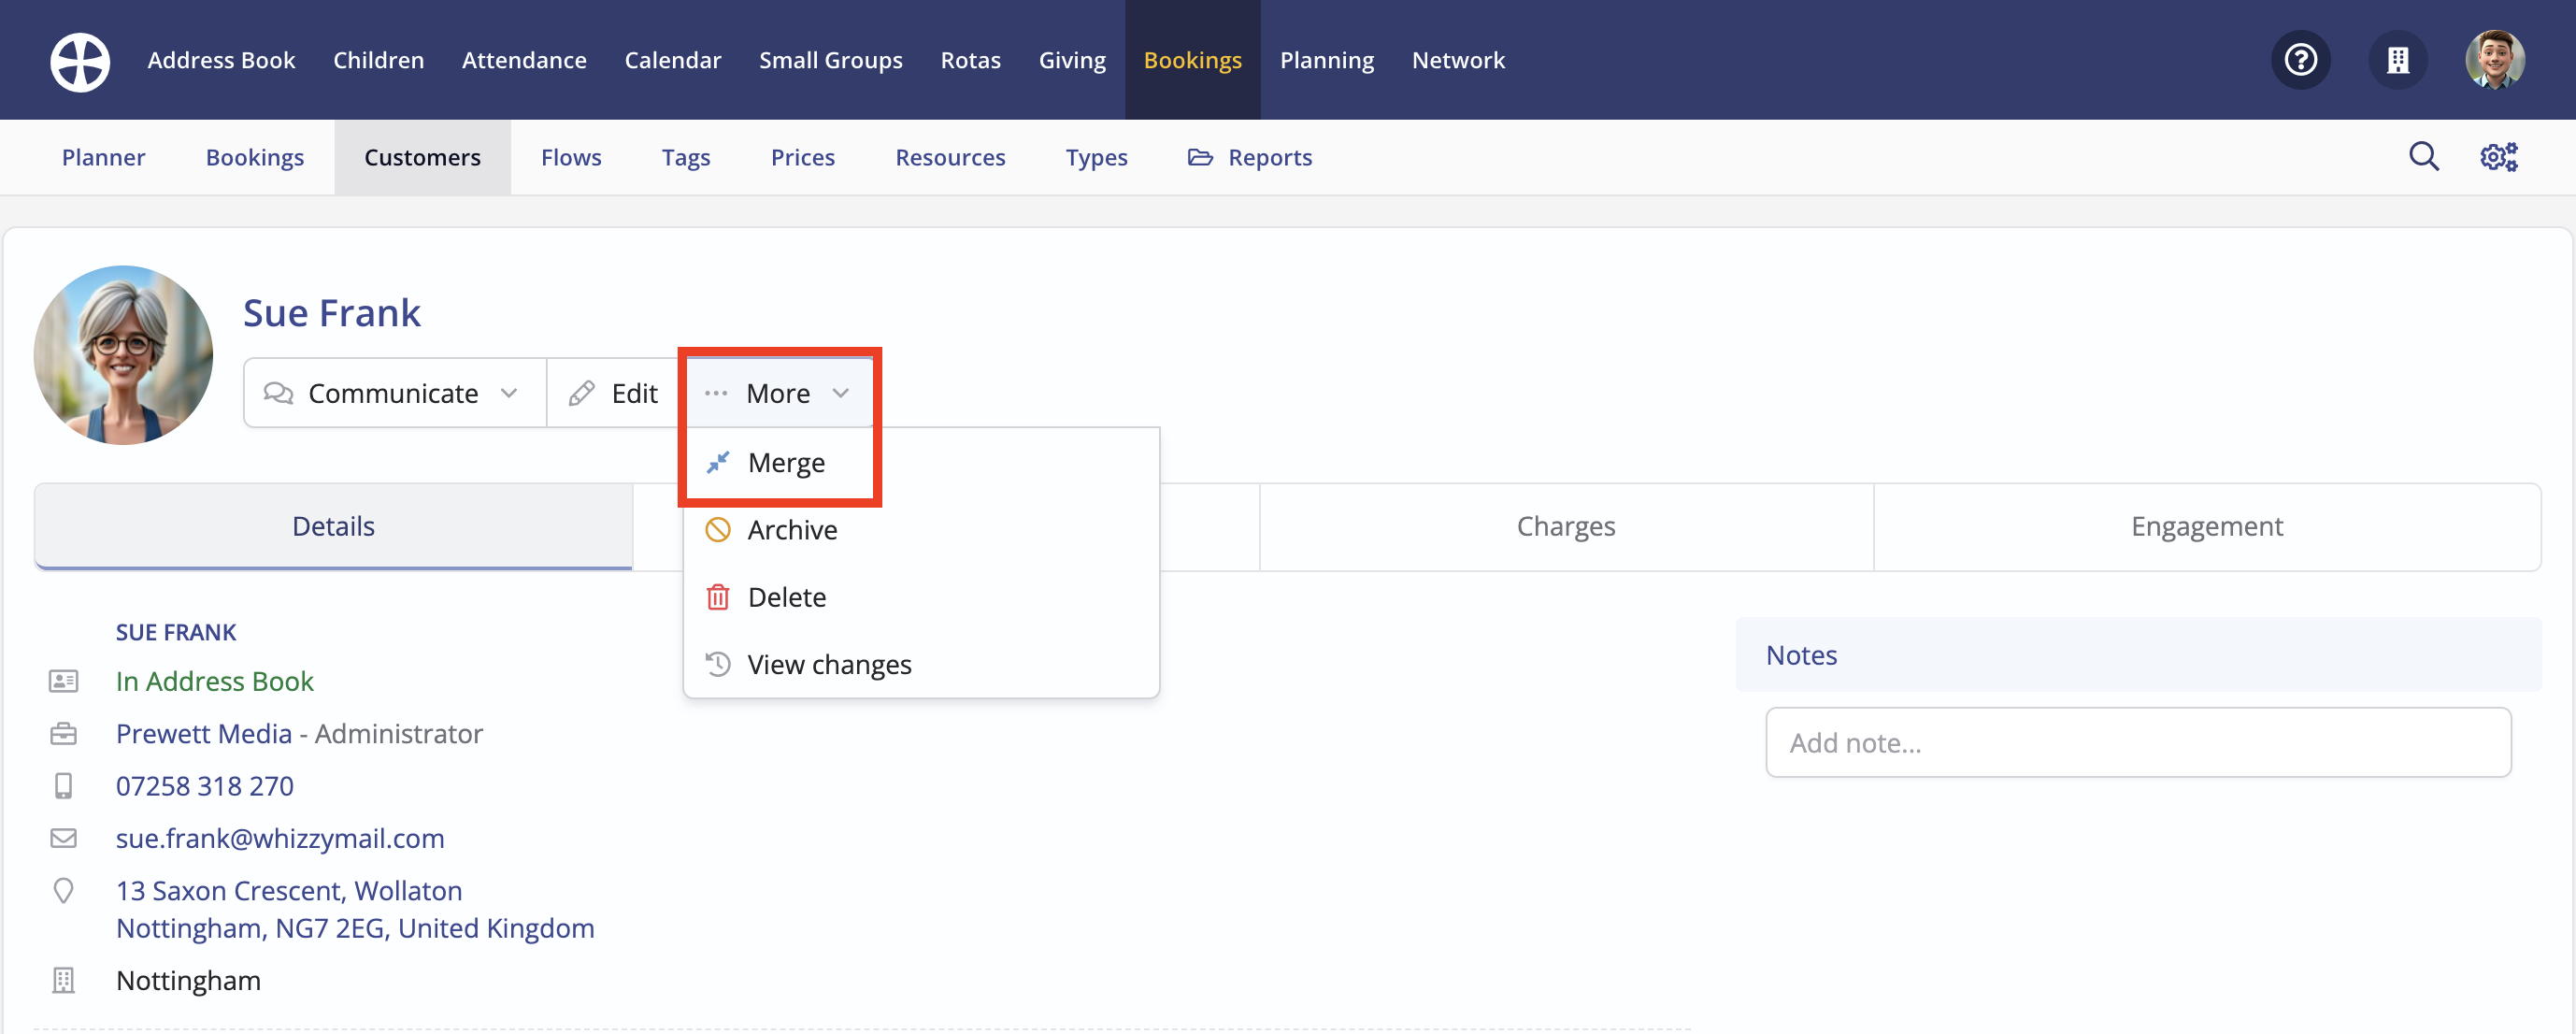Click the address book card icon

(63, 681)
